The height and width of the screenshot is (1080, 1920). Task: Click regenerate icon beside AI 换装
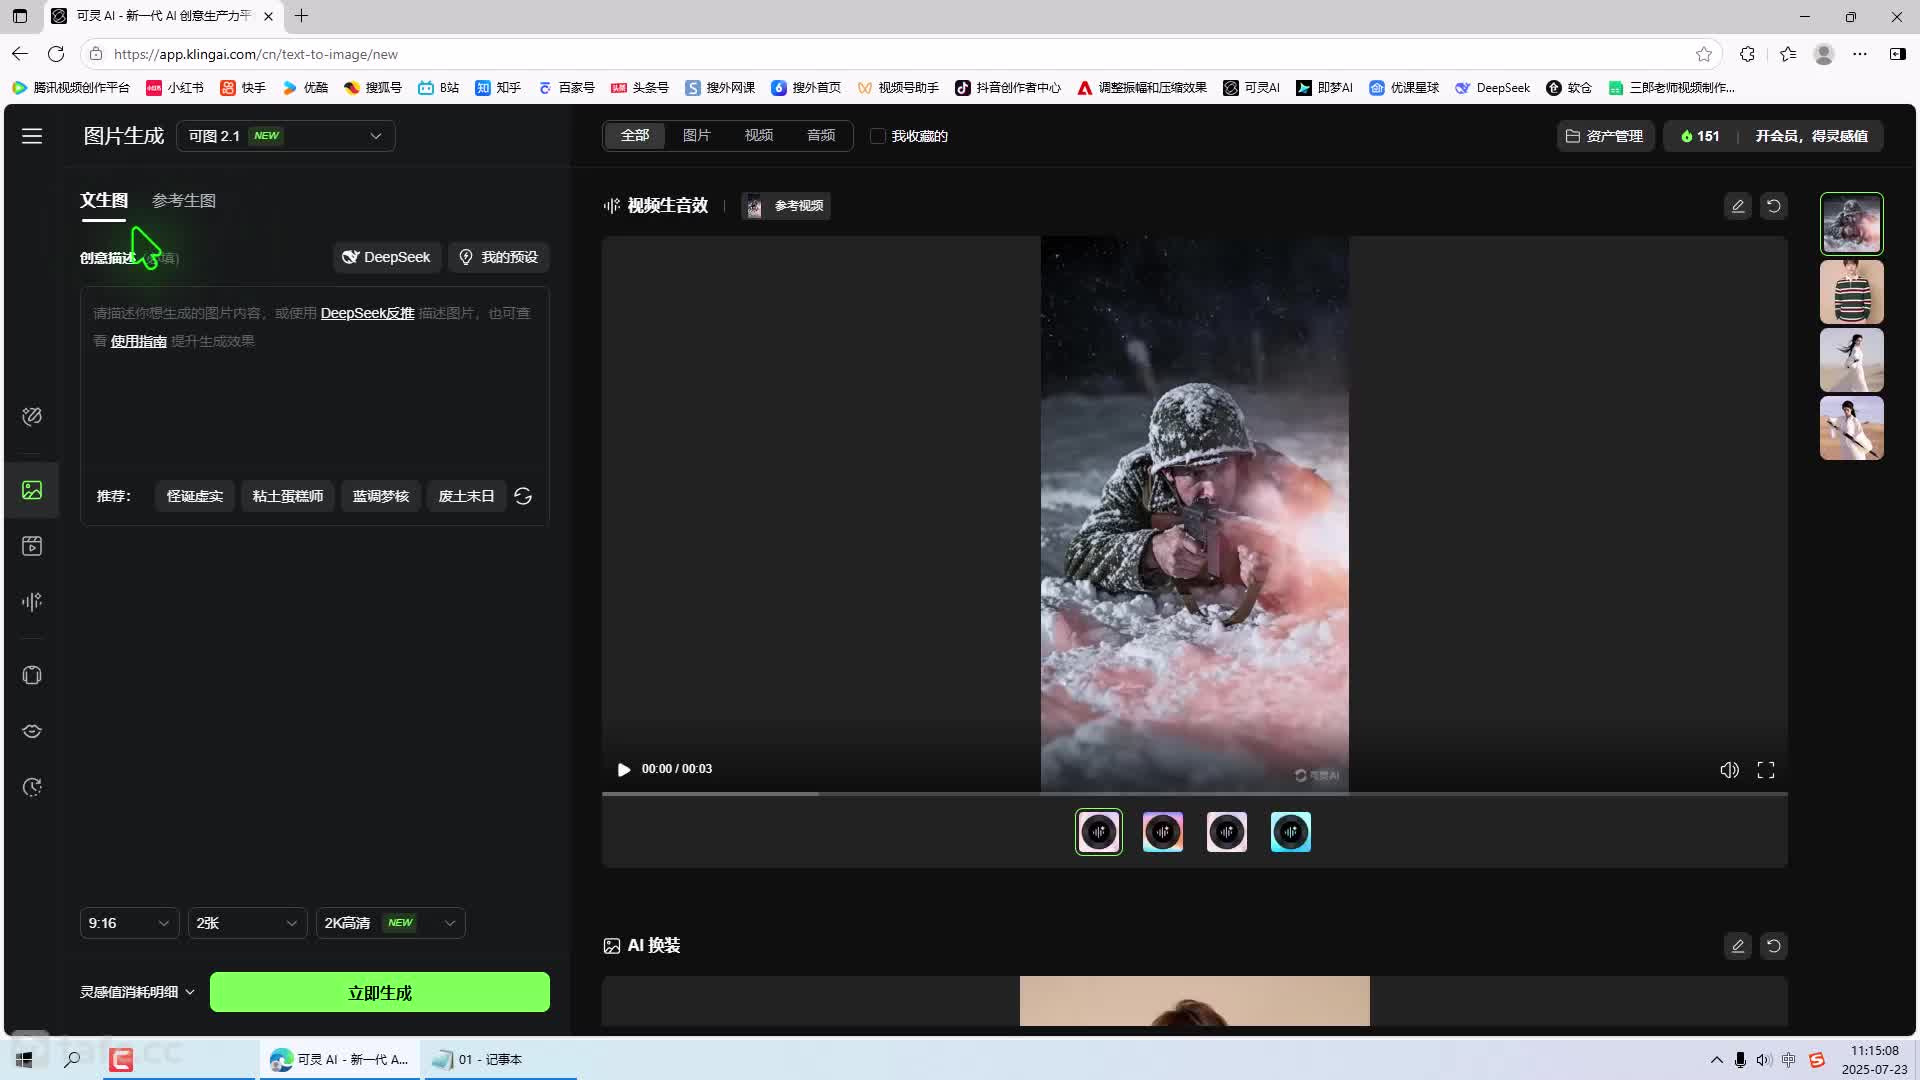click(1773, 946)
